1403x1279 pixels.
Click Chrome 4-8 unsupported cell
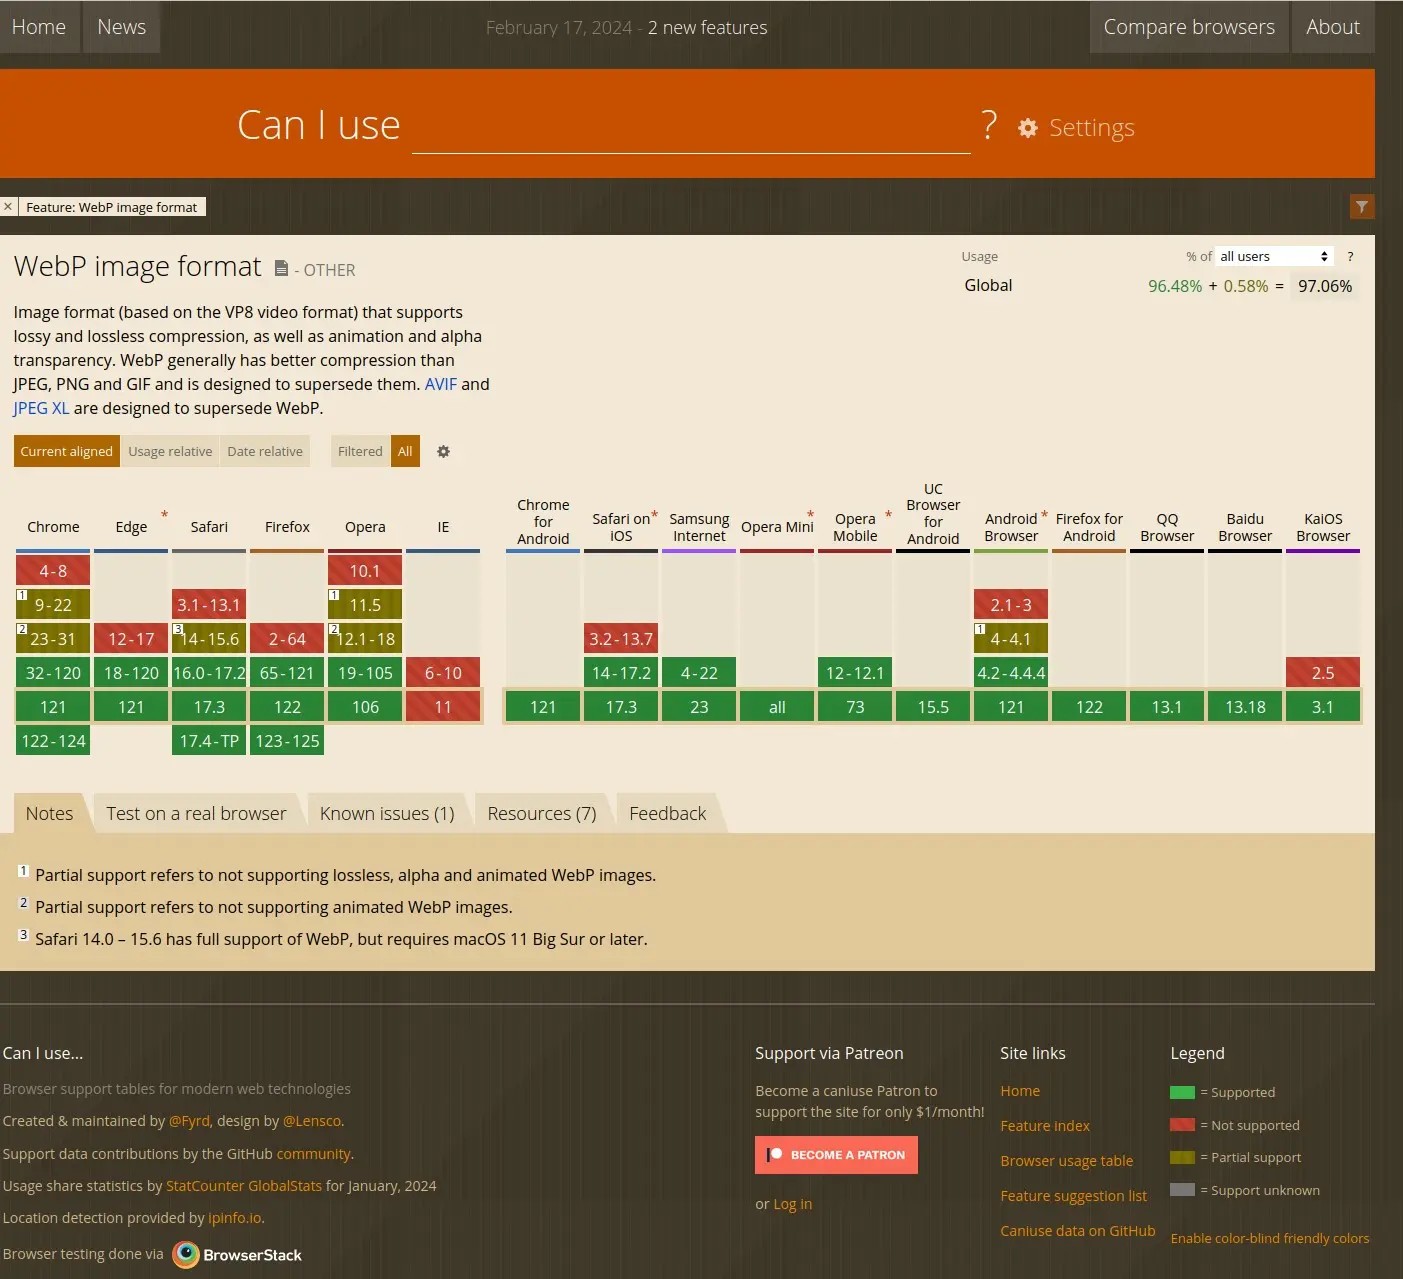[53, 571]
